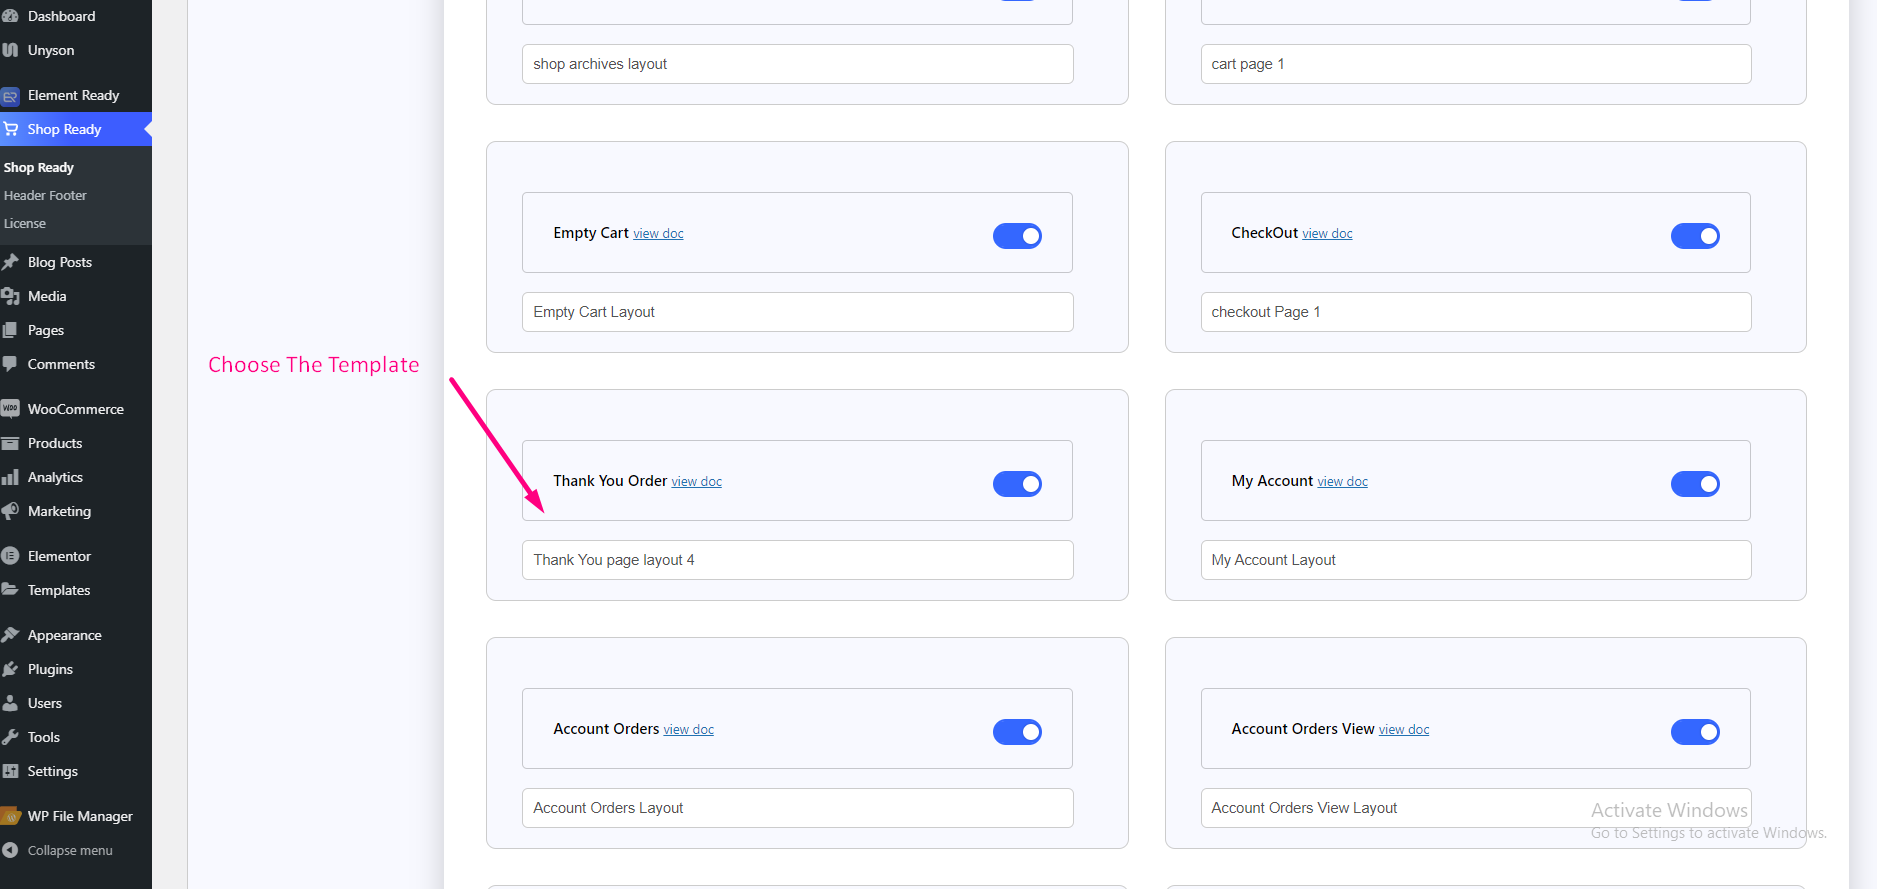
Task: Click the Collapse menu arrow icon
Action: click(11, 850)
